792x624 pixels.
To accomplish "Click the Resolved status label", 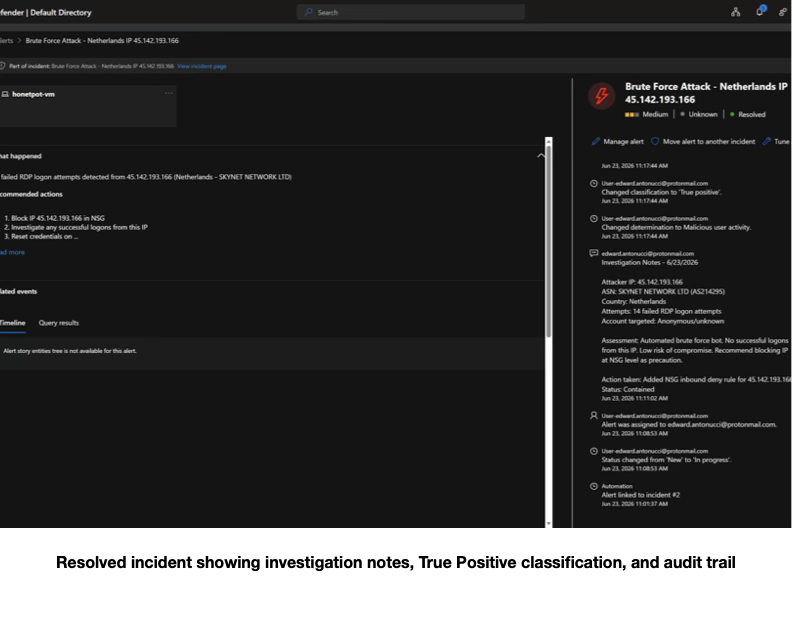I will 748,115.
